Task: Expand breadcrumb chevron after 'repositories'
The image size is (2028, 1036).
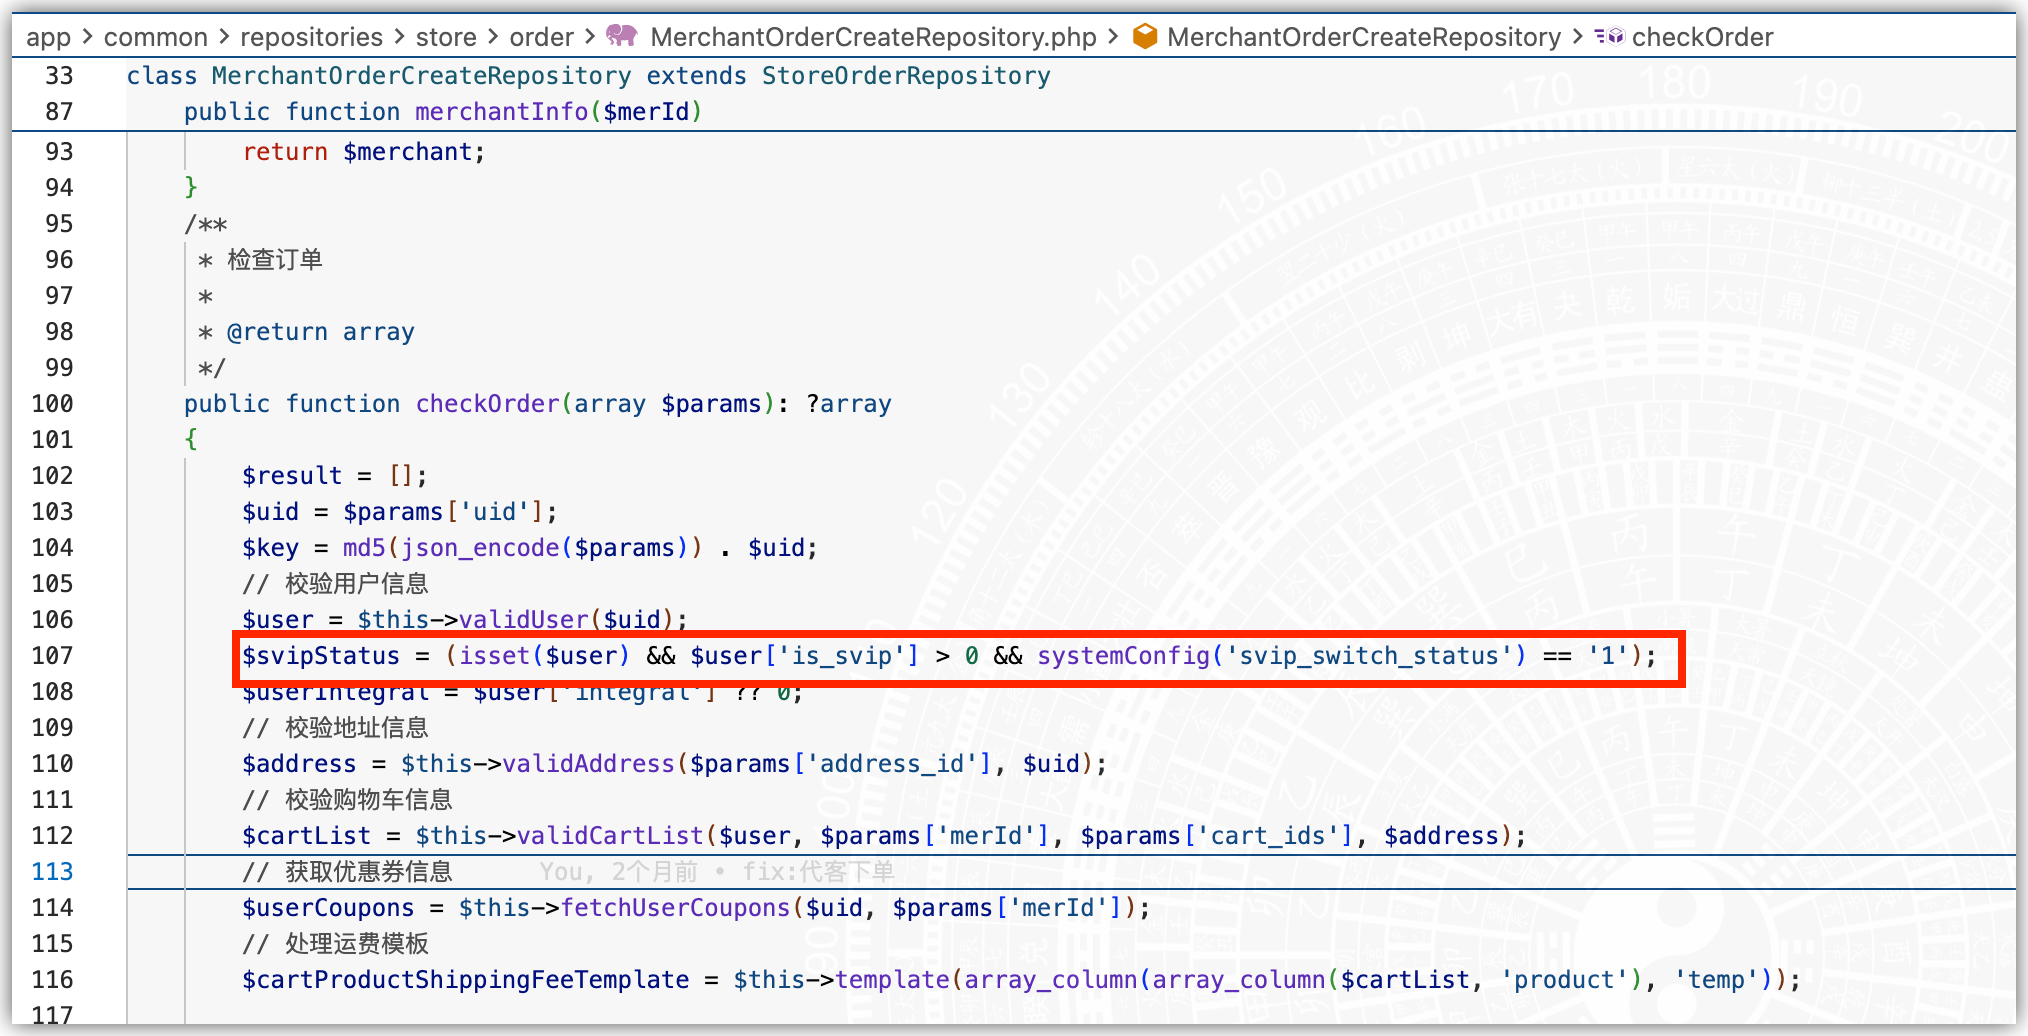Action: 400,37
